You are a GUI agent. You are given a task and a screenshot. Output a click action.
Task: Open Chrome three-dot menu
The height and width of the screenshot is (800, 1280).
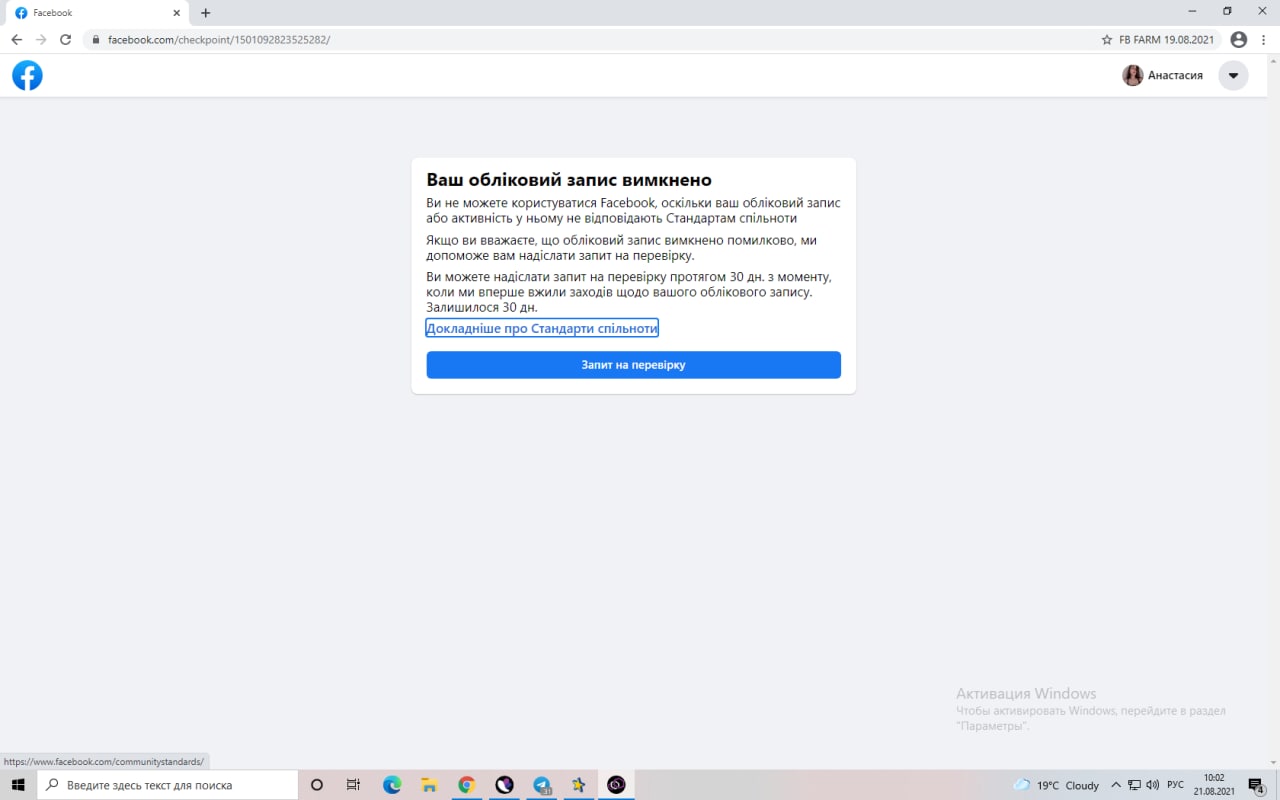(x=1264, y=40)
